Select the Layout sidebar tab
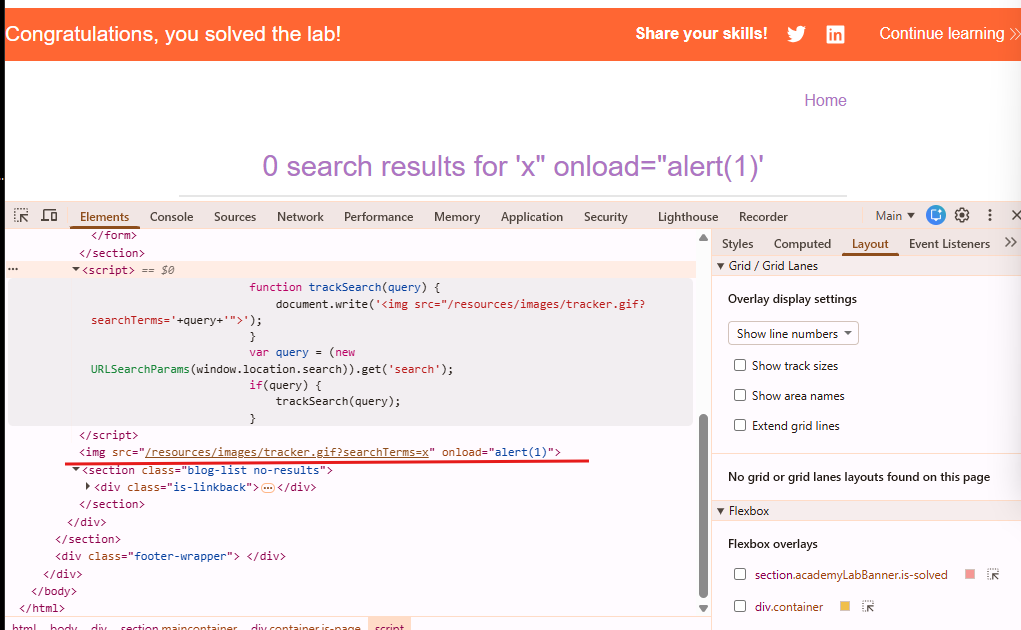The height and width of the screenshot is (630, 1021). click(x=870, y=243)
